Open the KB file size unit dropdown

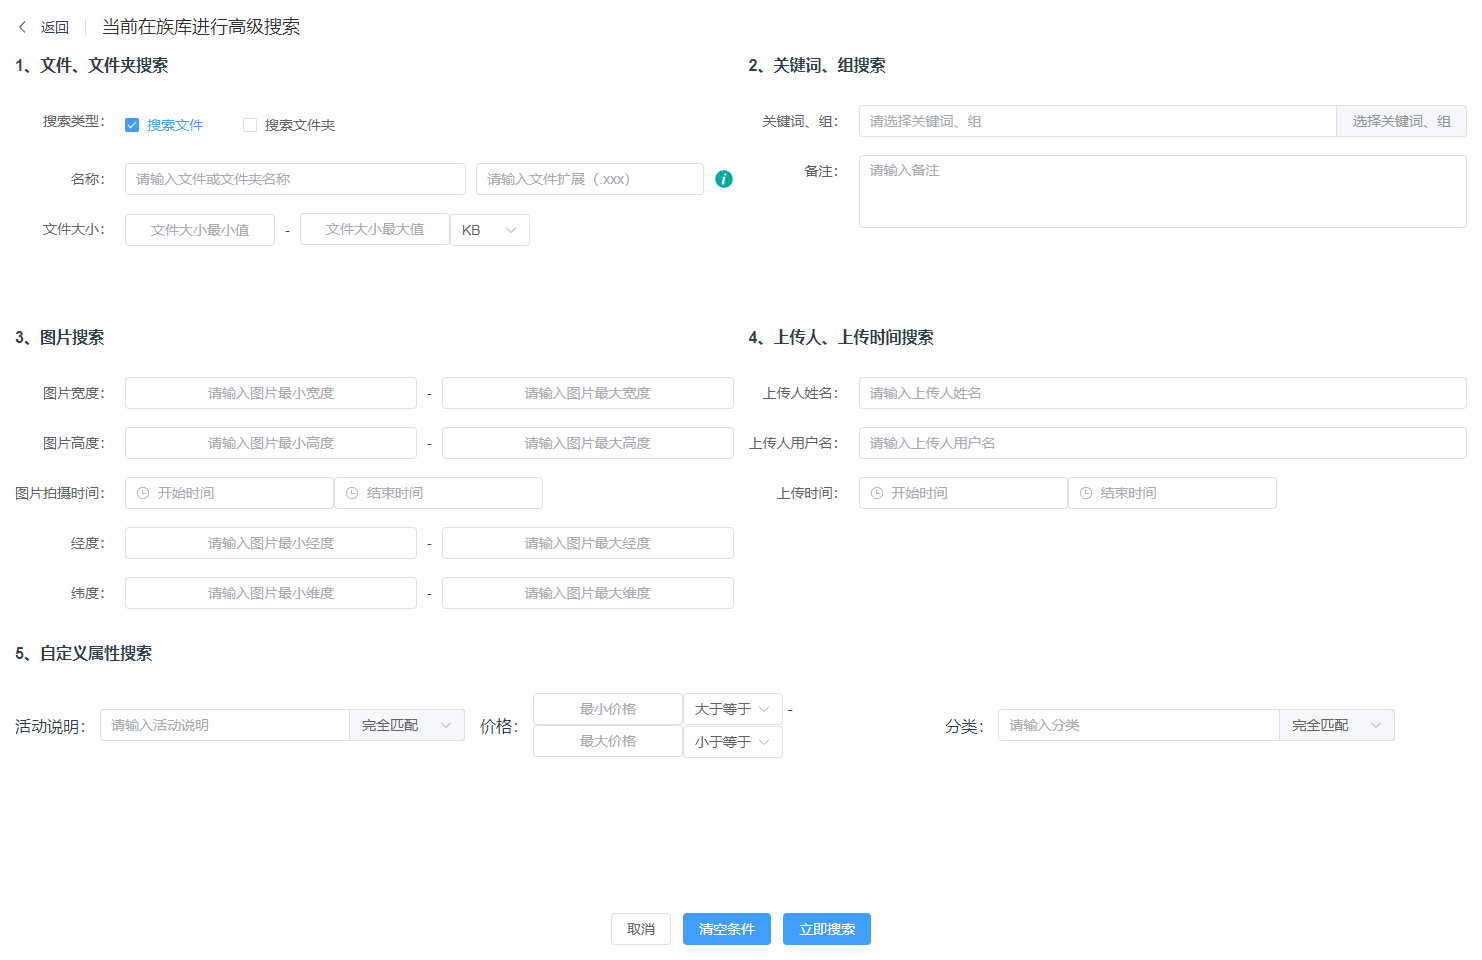coord(489,229)
